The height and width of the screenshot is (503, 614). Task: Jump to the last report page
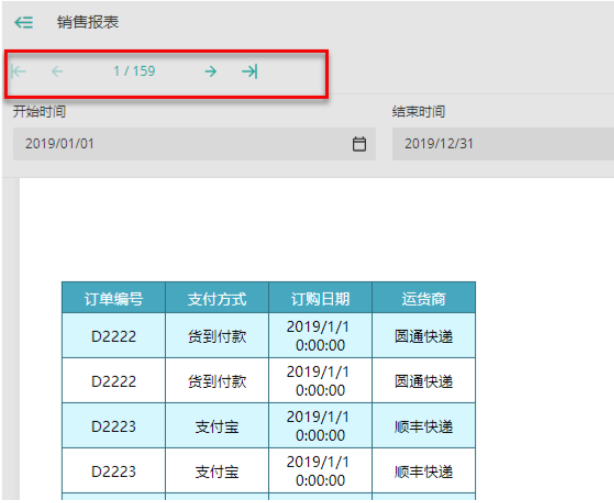click(x=249, y=71)
